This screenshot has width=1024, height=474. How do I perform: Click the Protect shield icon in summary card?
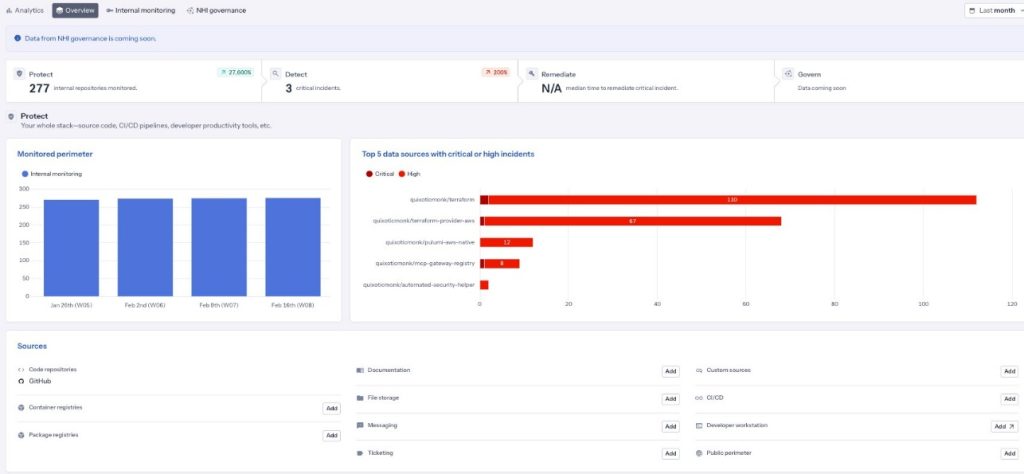coord(19,74)
